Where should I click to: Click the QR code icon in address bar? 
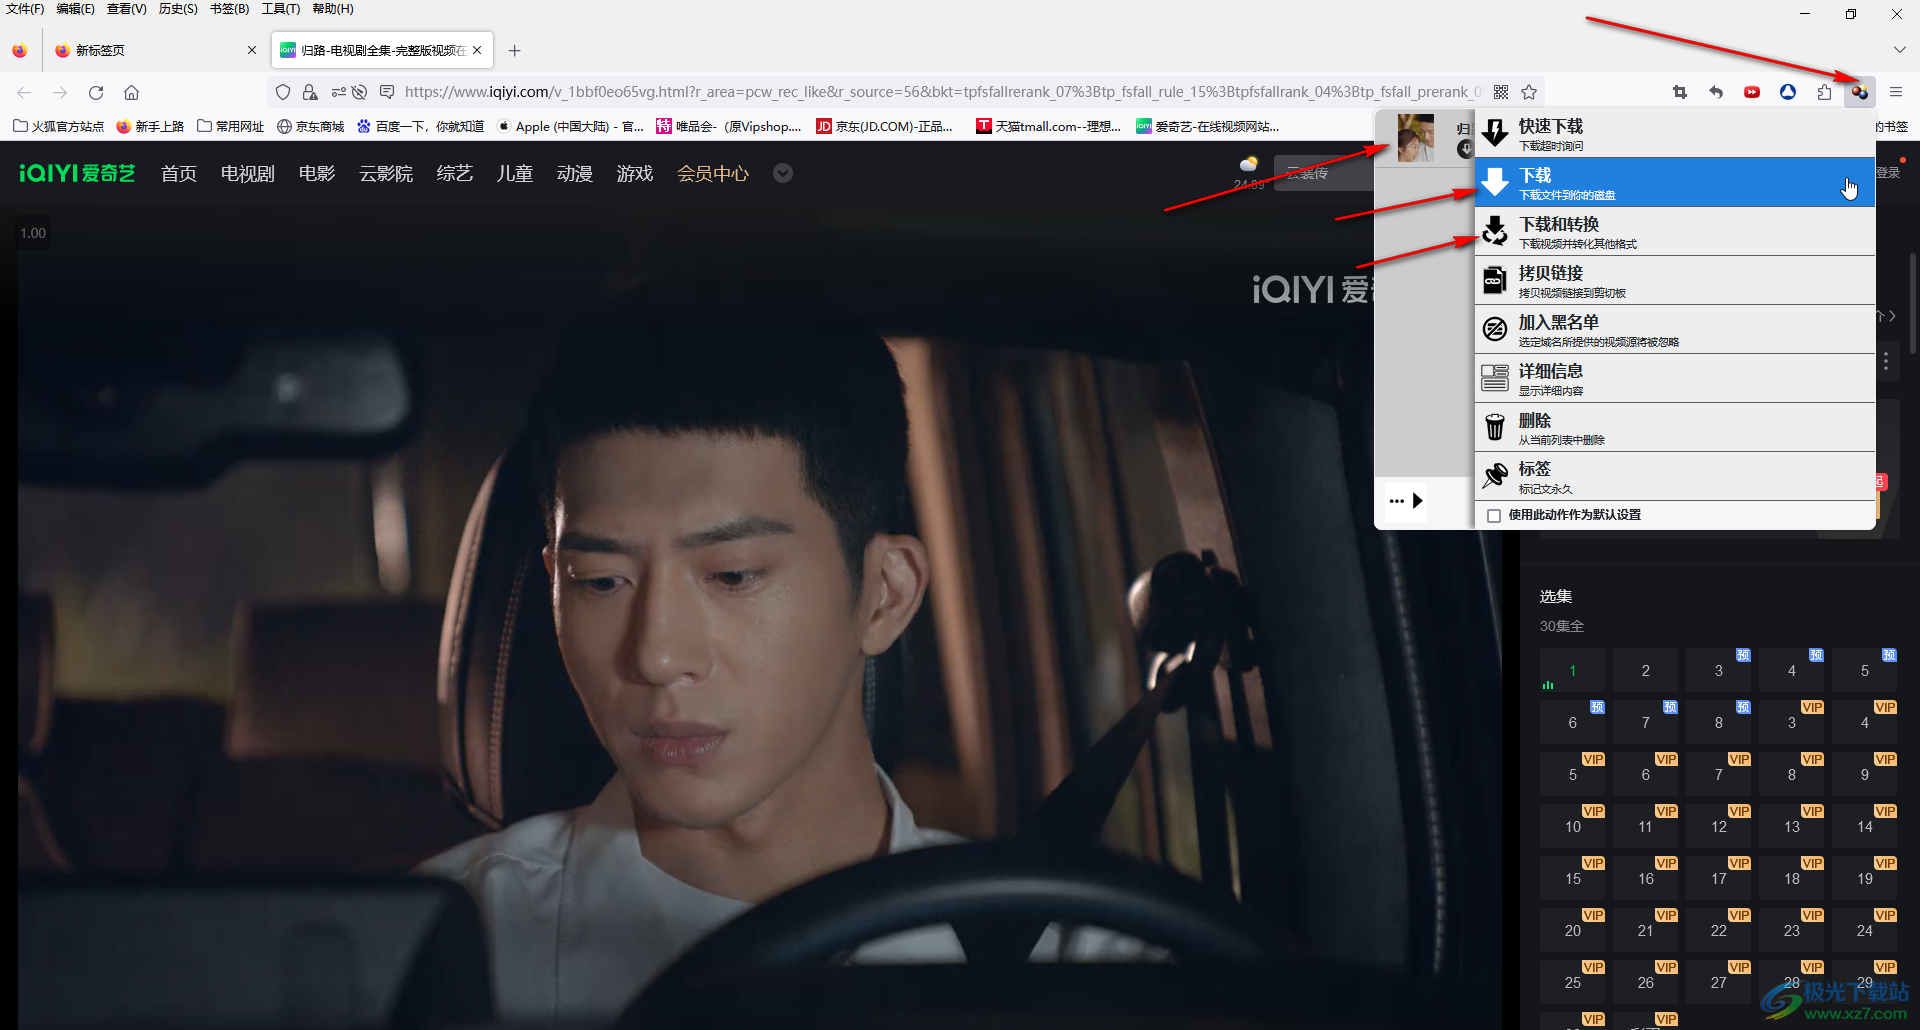pos(1501,92)
